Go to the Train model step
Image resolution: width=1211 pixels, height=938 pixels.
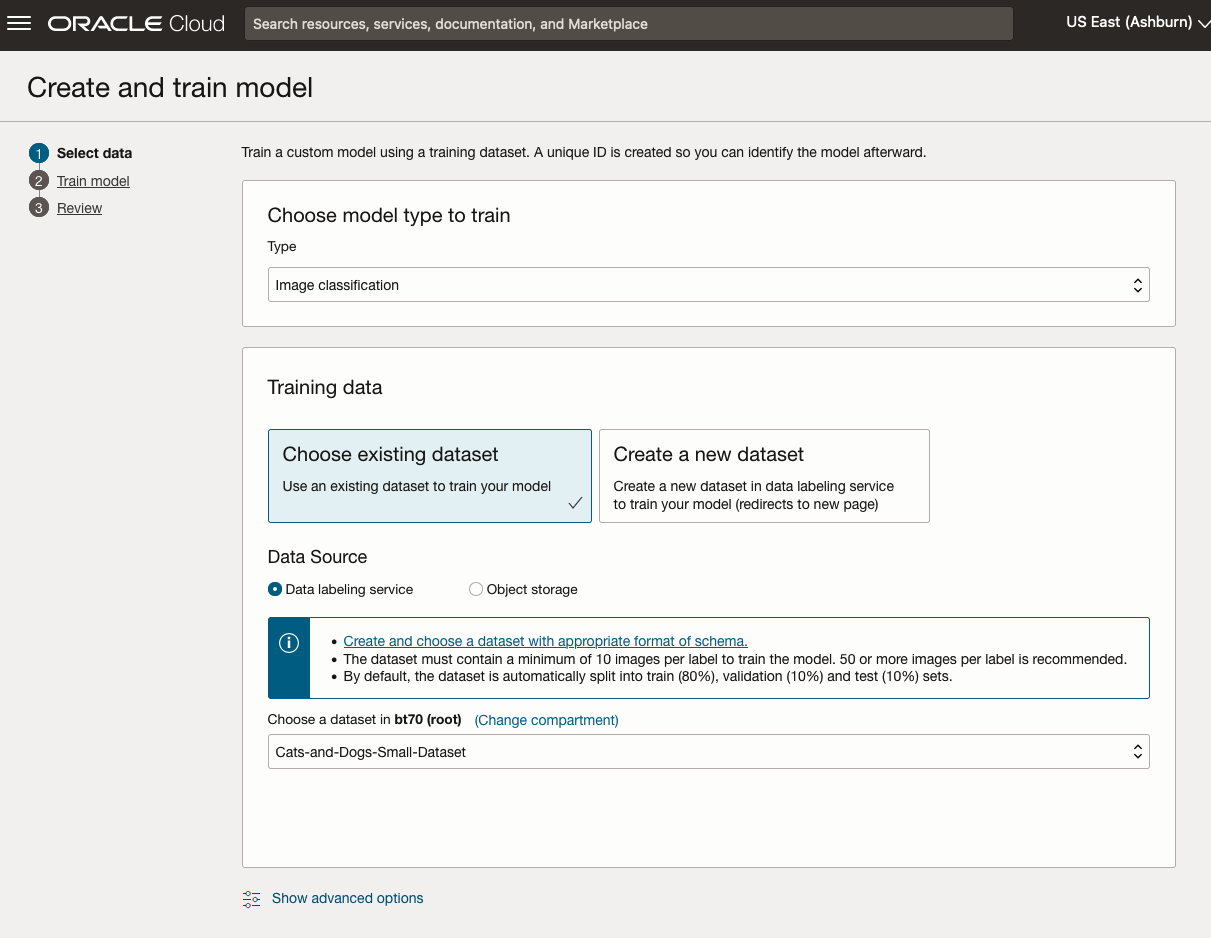93,181
